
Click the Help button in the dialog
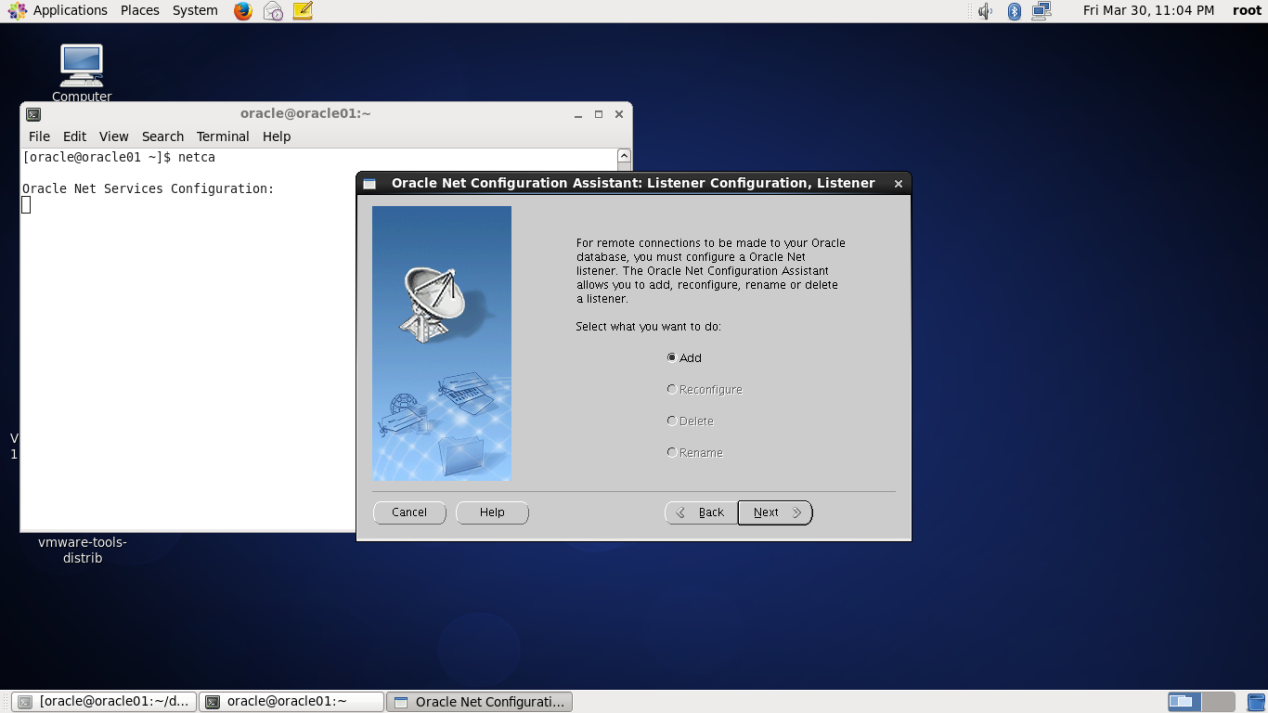492,512
